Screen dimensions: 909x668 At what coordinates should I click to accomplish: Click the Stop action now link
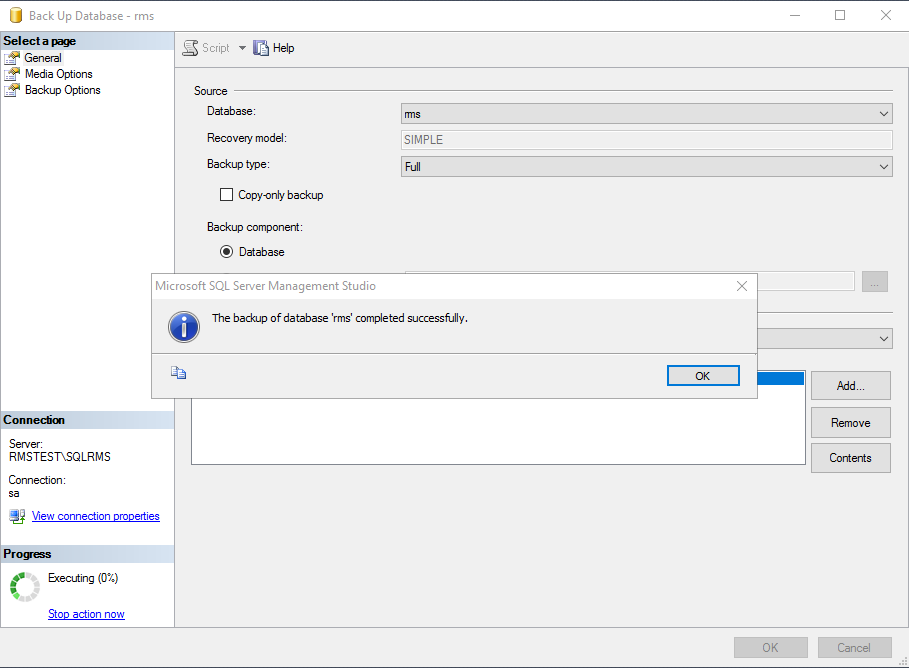coord(86,614)
